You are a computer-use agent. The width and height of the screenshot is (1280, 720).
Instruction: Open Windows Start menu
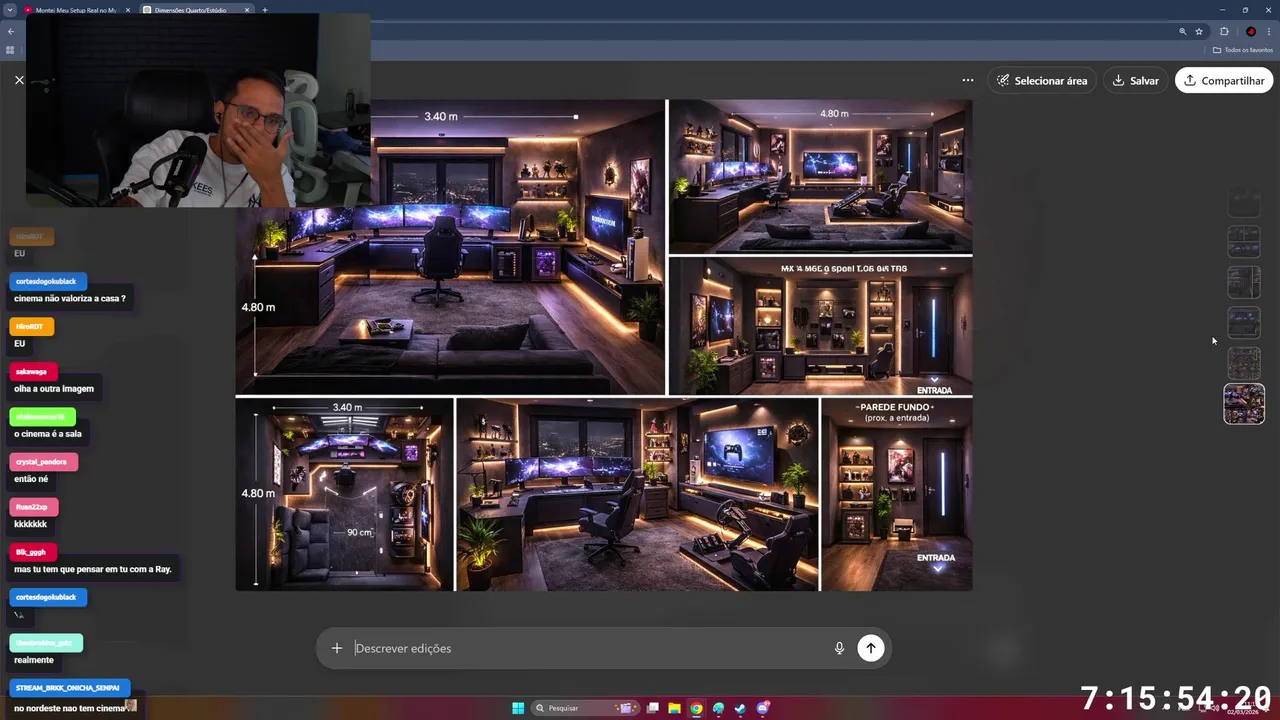(x=518, y=708)
